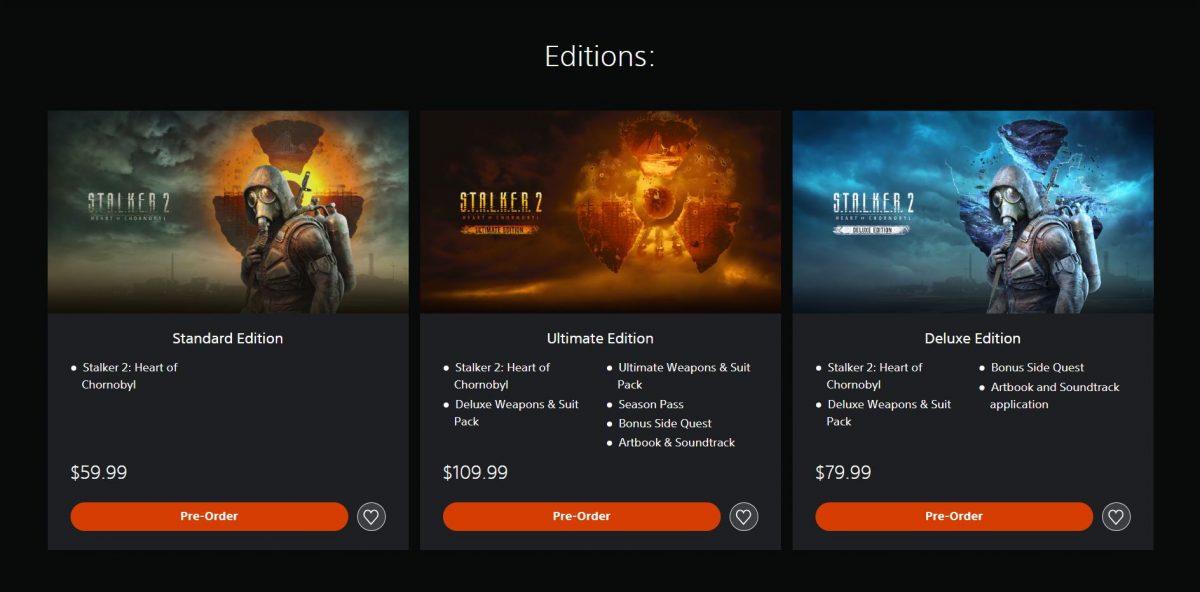The image size is (1200, 592).
Task: Wishlist the Deluxe Edition using heart icon
Action: [x=1116, y=517]
